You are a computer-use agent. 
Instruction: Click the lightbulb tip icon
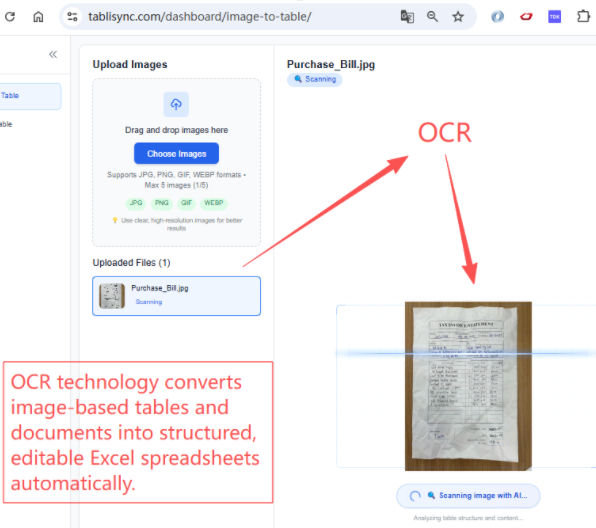[x=115, y=220]
